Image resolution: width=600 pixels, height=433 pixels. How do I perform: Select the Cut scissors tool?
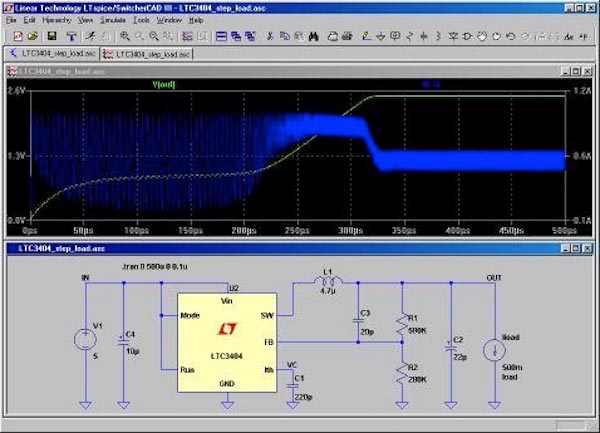pyautogui.click(x=270, y=36)
